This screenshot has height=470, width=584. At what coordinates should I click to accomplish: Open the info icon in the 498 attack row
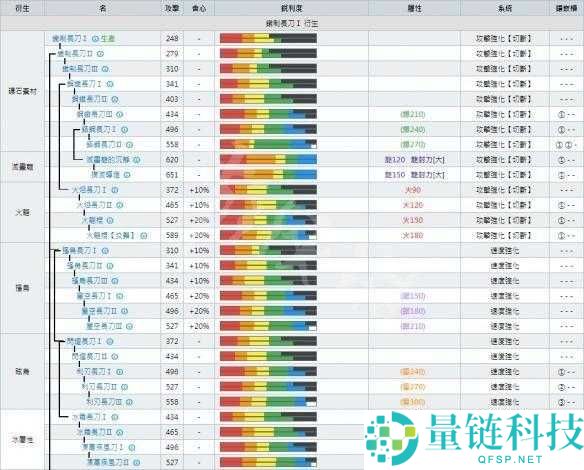click(120, 372)
